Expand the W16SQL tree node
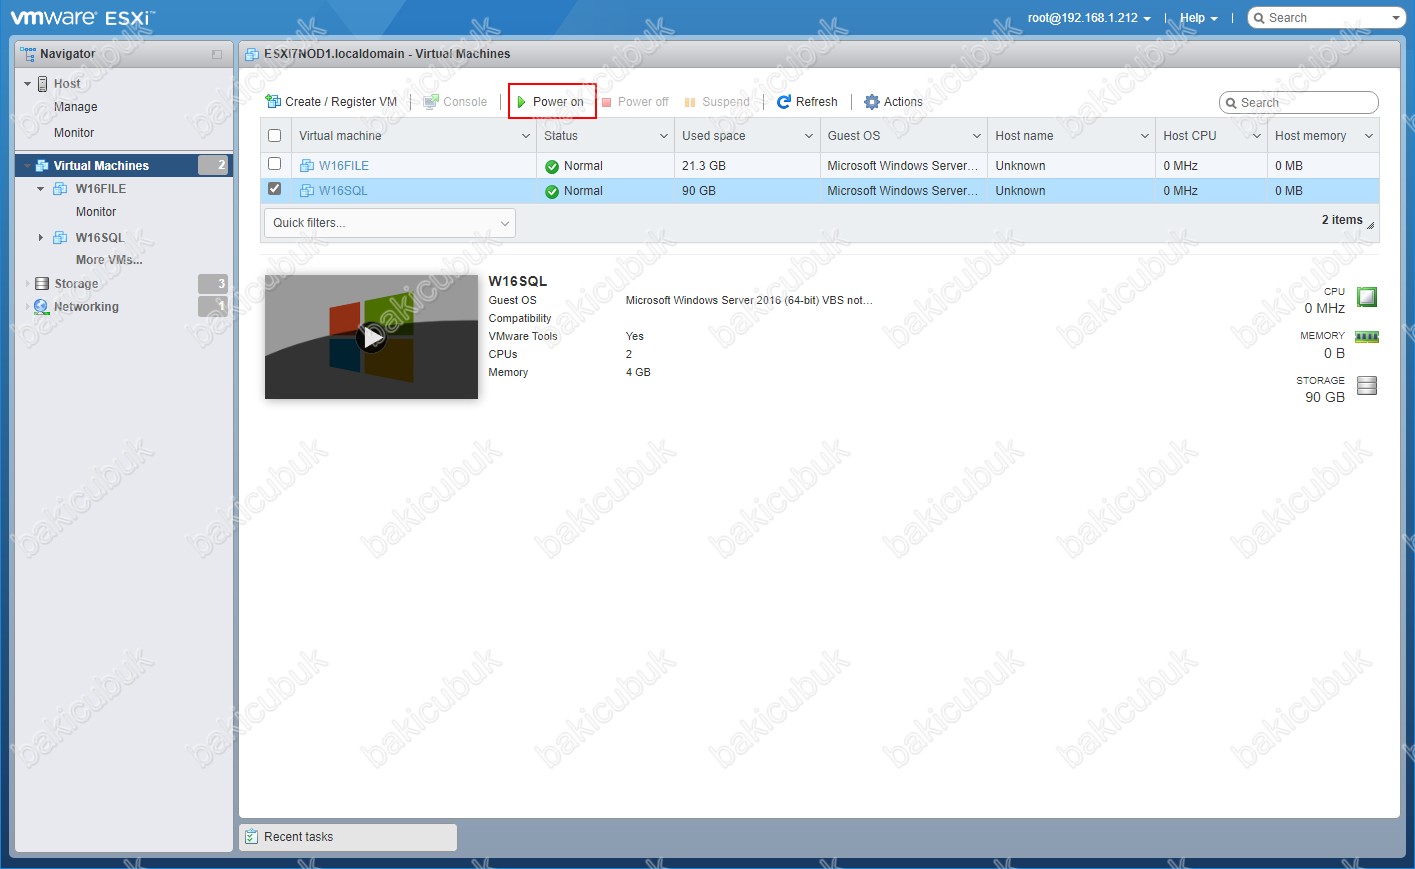Viewport: 1415px width, 869px height. [40, 238]
